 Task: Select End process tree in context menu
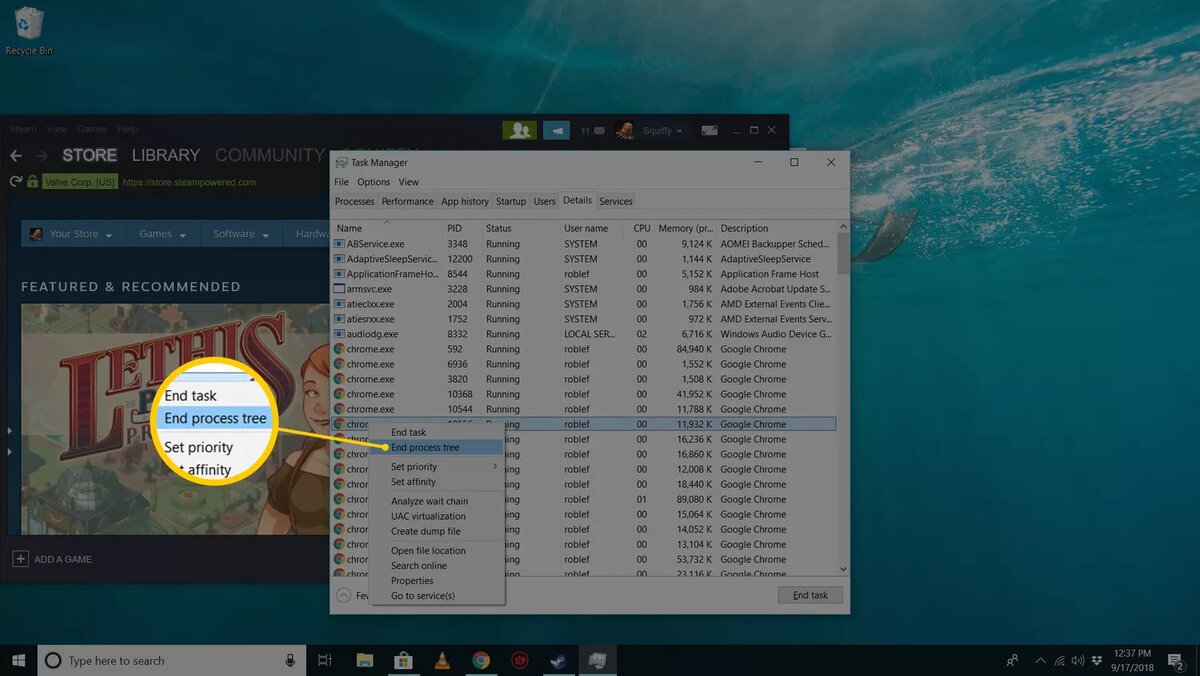[x=437, y=447]
